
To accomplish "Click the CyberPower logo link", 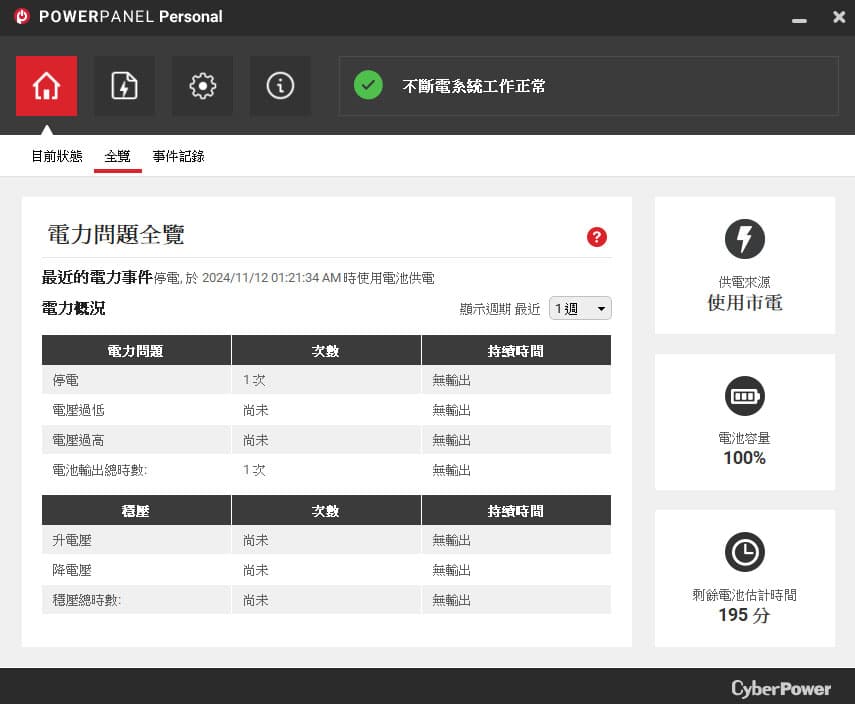I will click(x=781, y=688).
